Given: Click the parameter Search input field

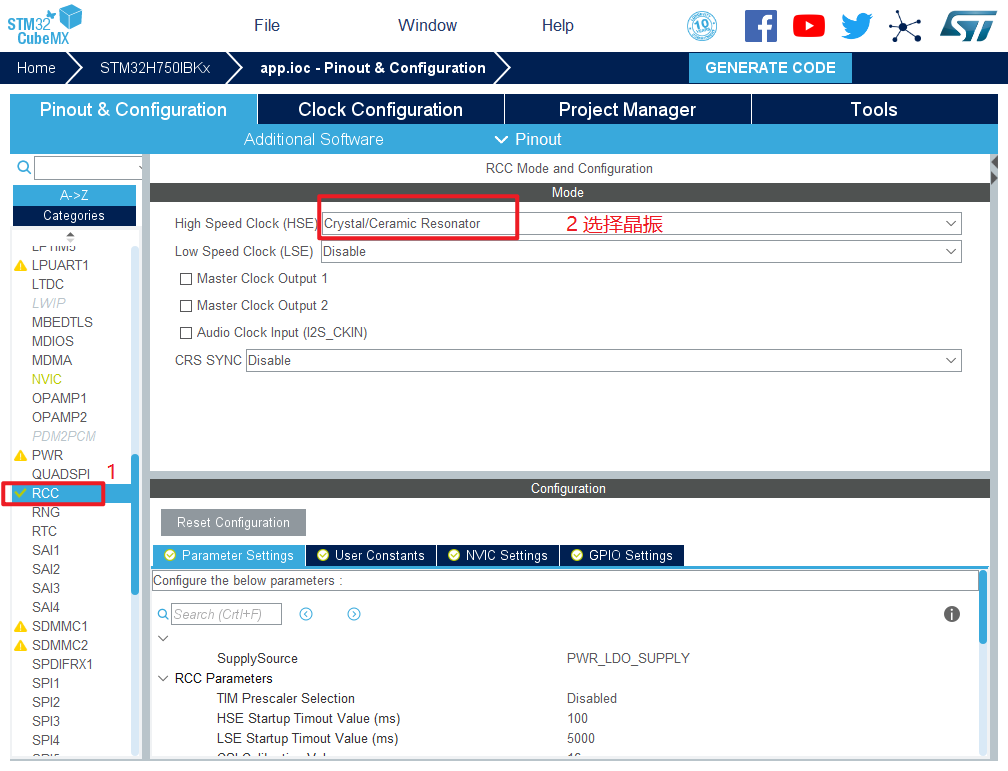Looking at the screenshot, I should point(226,614).
